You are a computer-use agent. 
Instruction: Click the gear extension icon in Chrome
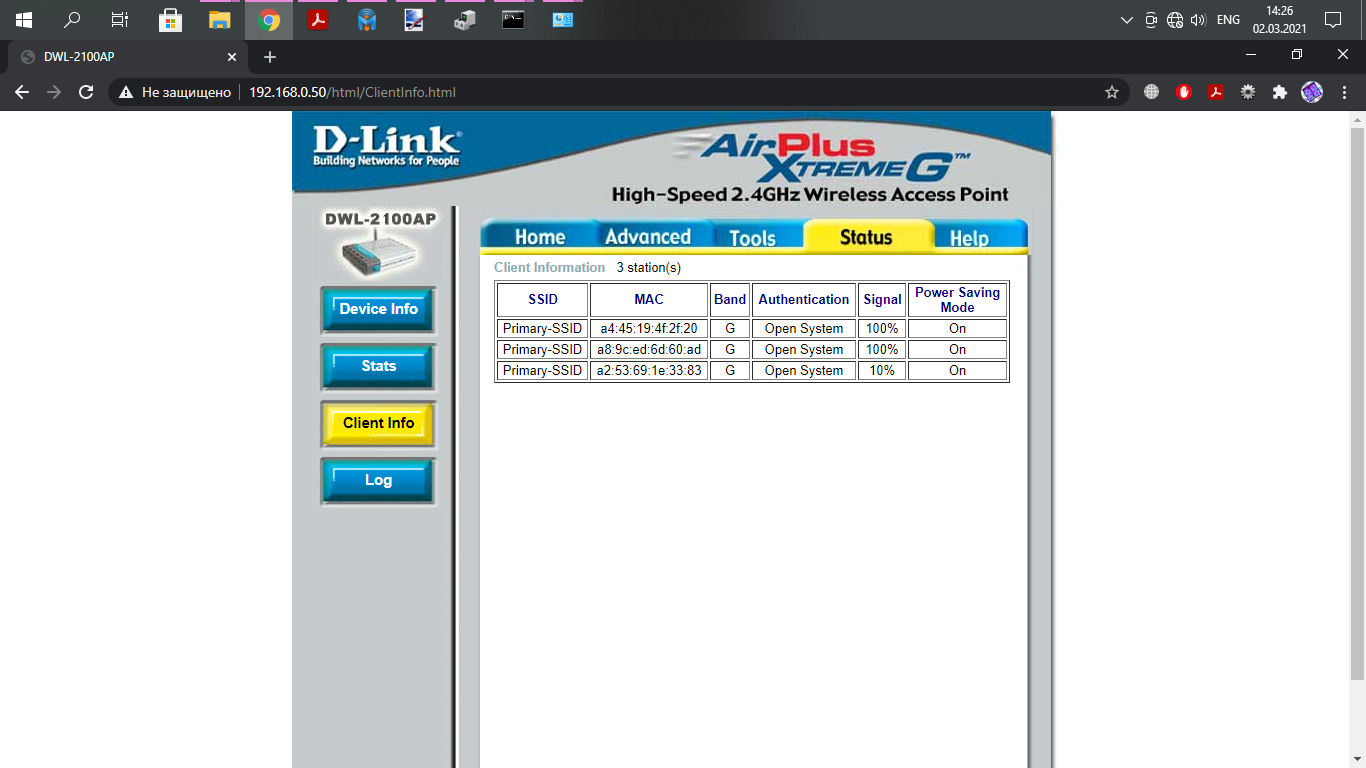1248,92
